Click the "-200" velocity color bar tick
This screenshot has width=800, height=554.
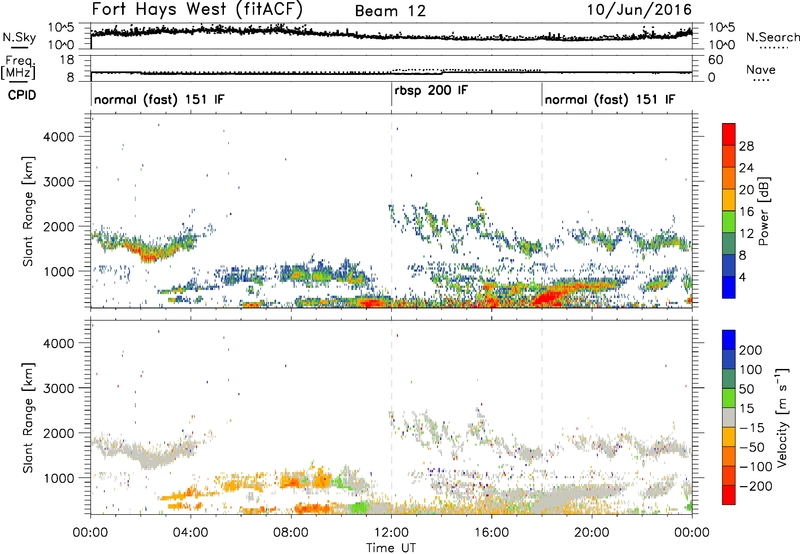[756, 486]
